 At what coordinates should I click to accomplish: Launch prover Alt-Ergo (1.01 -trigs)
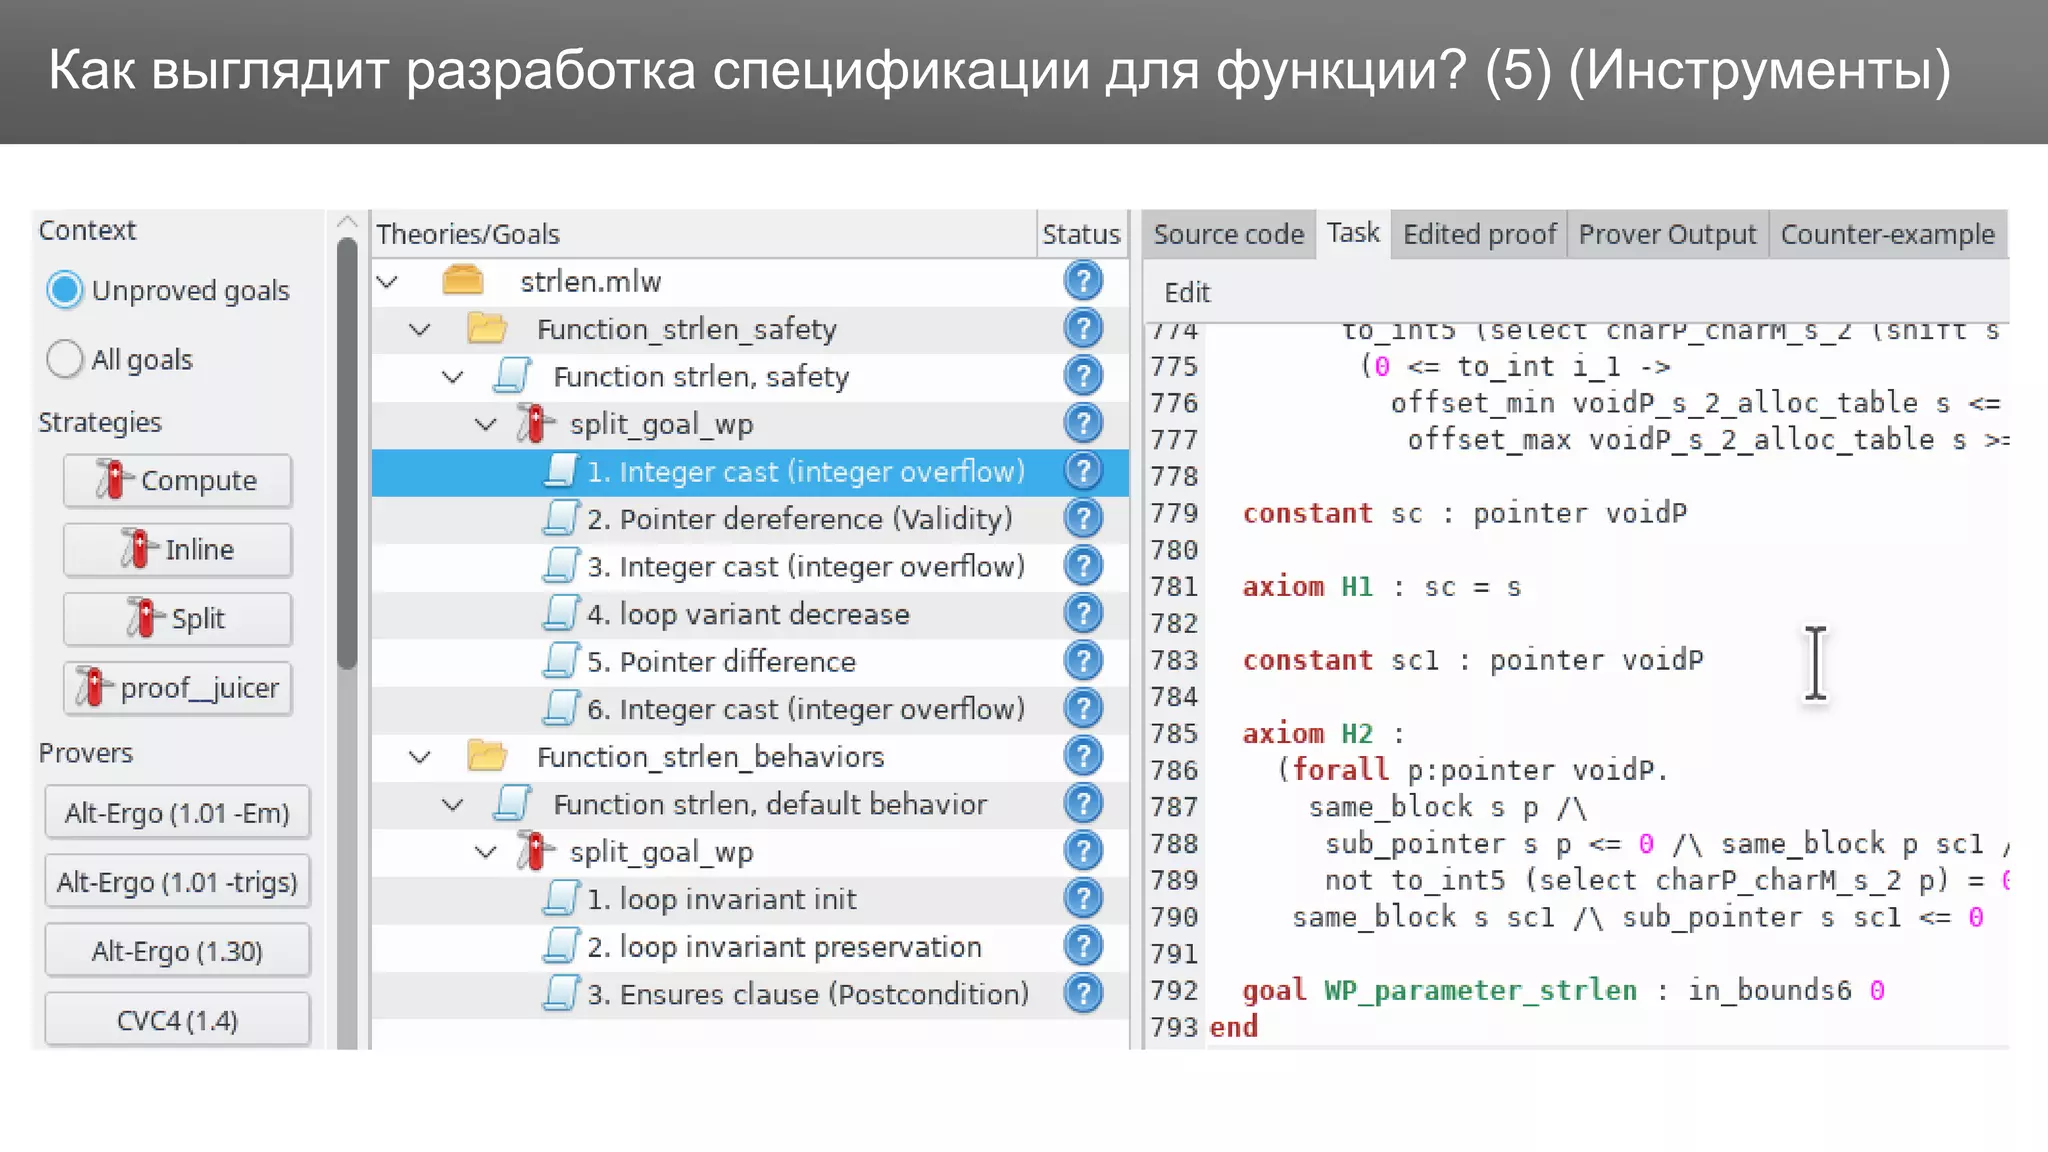click(x=177, y=881)
